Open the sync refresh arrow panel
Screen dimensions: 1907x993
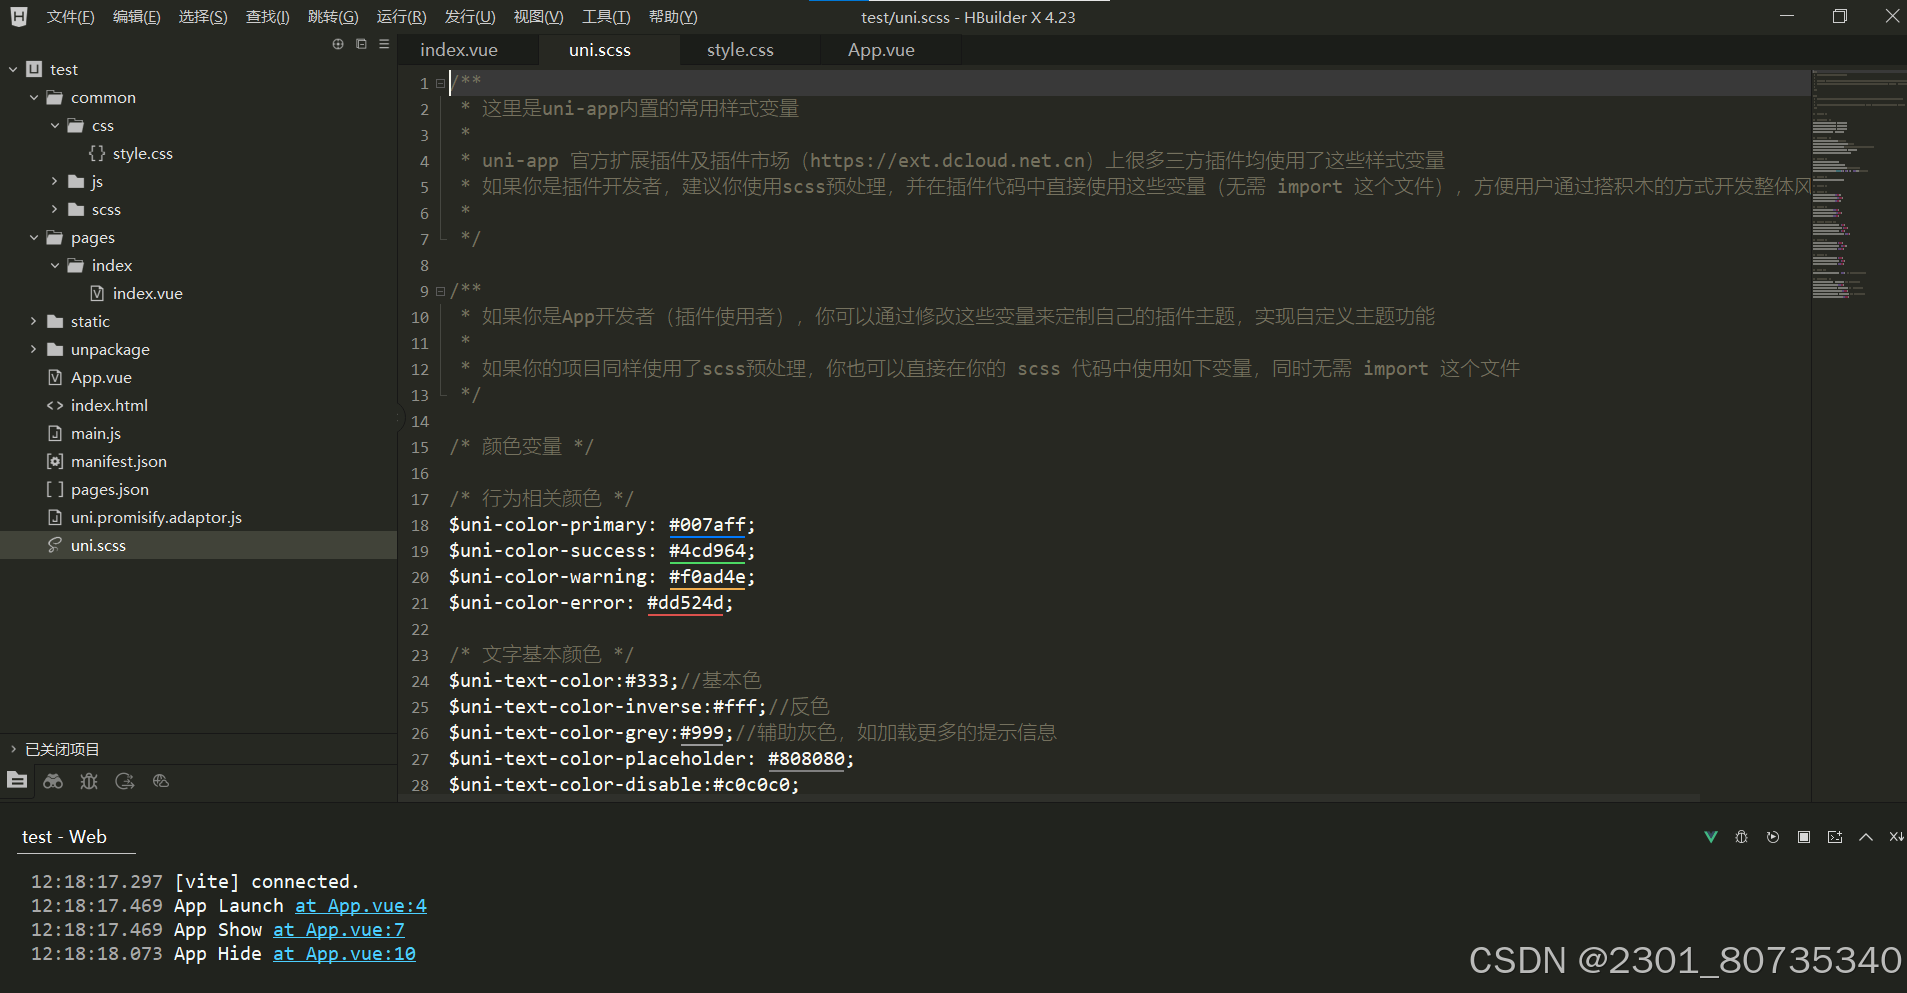[125, 781]
